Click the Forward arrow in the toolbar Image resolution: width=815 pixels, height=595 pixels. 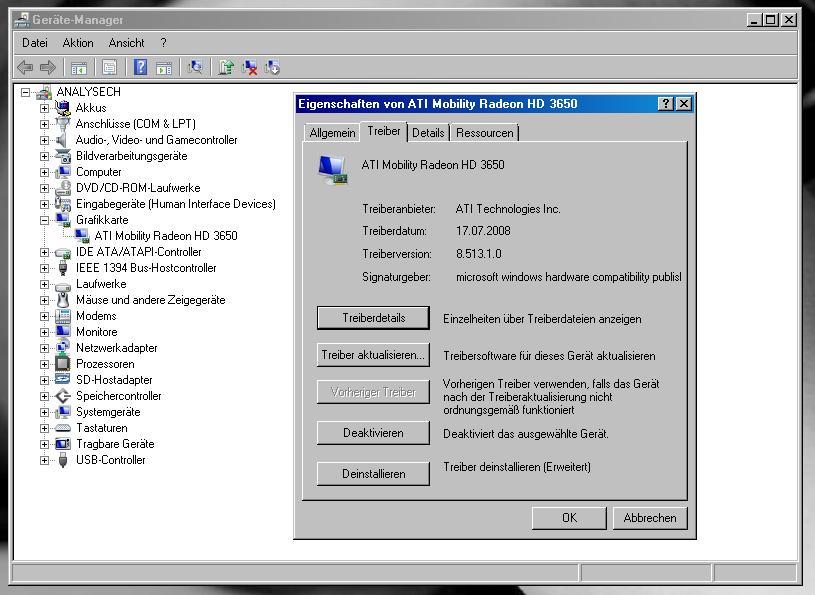48,67
